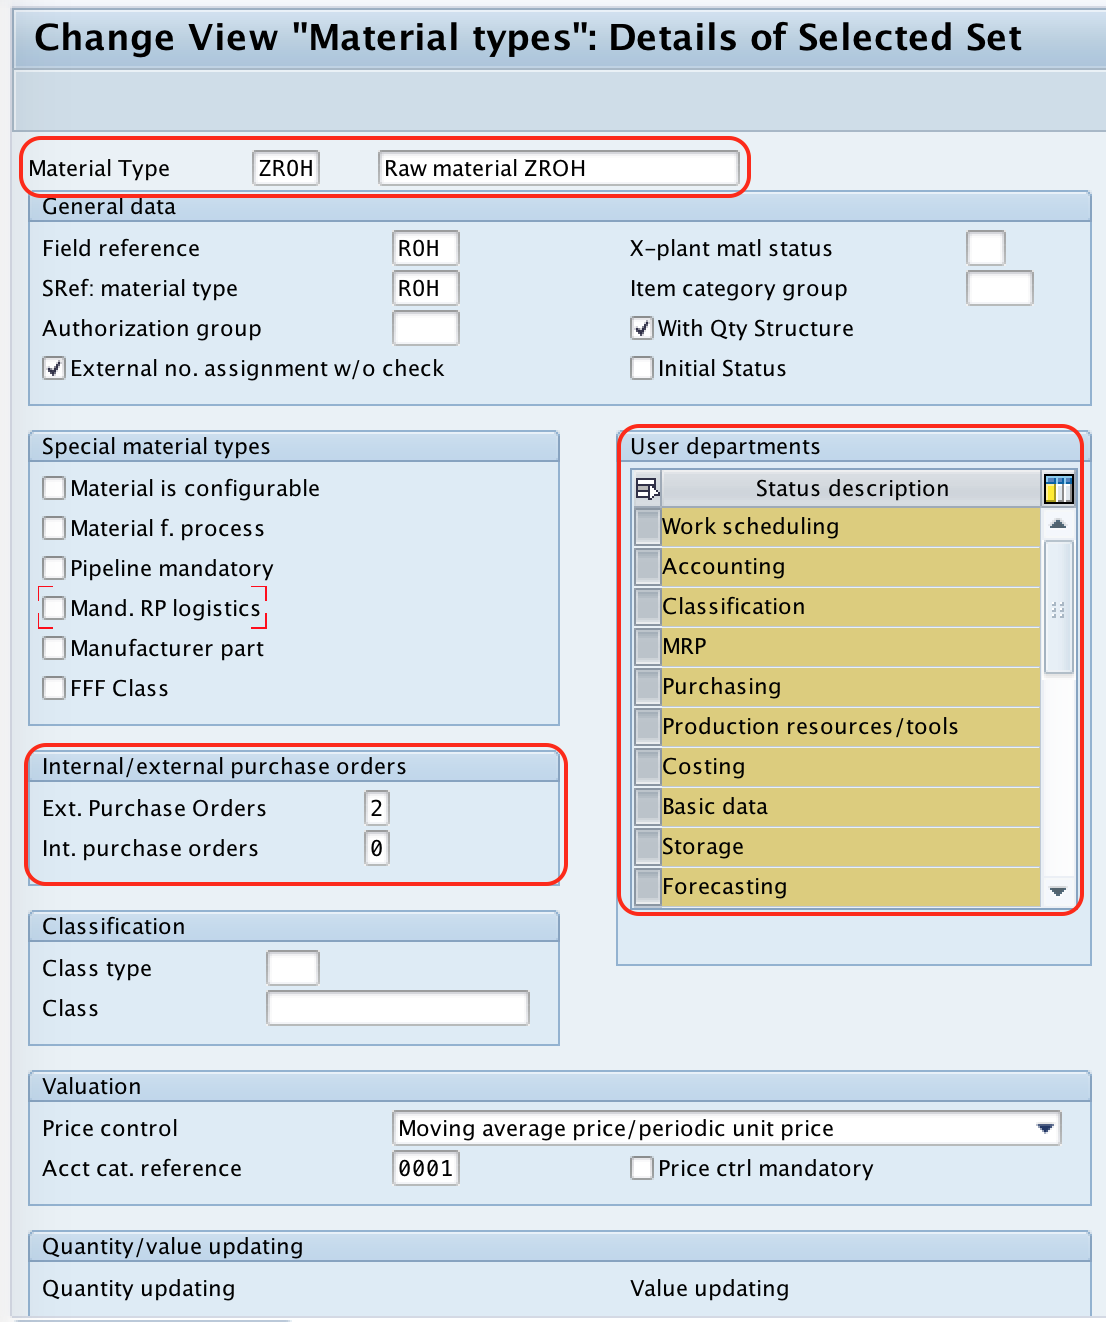The height and width of the screenshot is (1322, 1106).
Task: Click the select-all rows icon in User departments
Action: [x=647, y=488]
